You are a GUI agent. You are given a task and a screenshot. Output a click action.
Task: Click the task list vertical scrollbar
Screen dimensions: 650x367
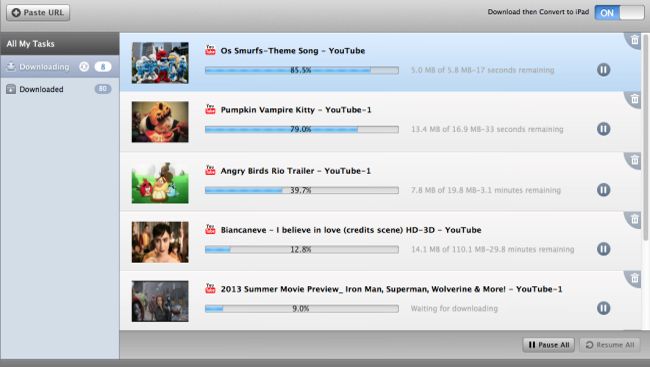click(646, 137)
